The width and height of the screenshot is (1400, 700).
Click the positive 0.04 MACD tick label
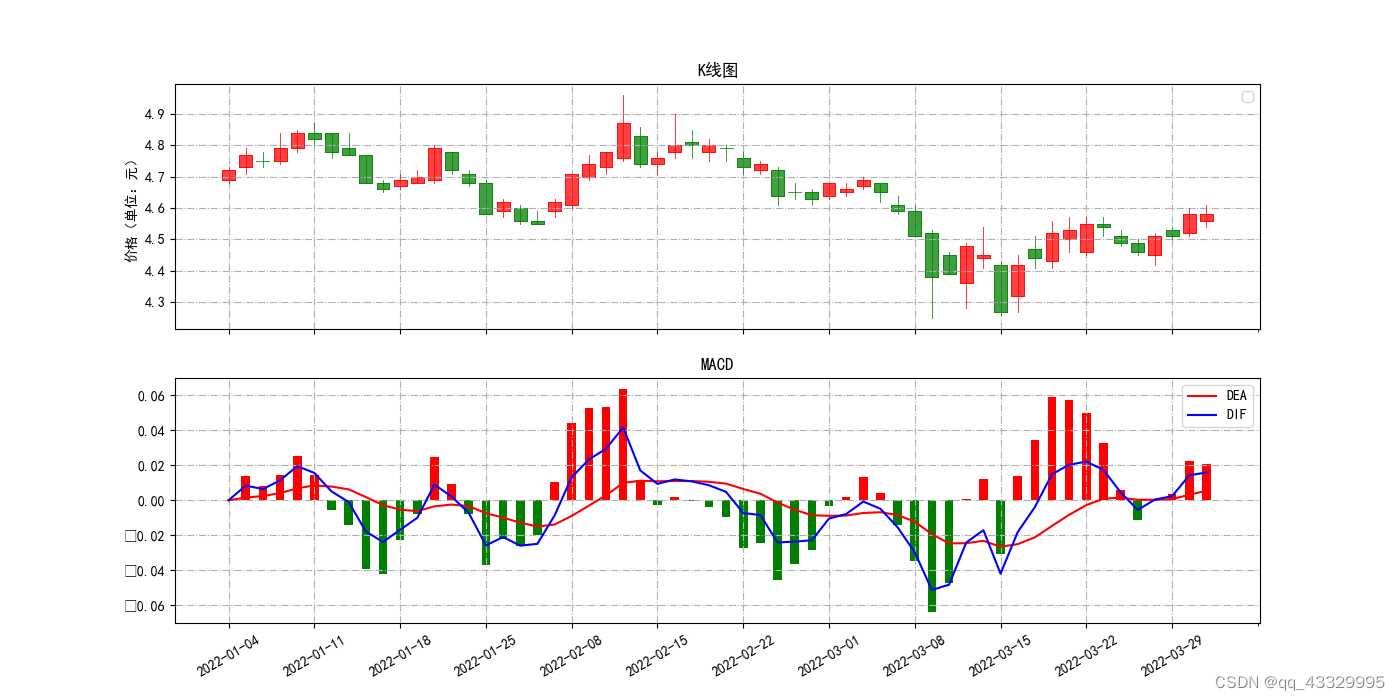152,431
